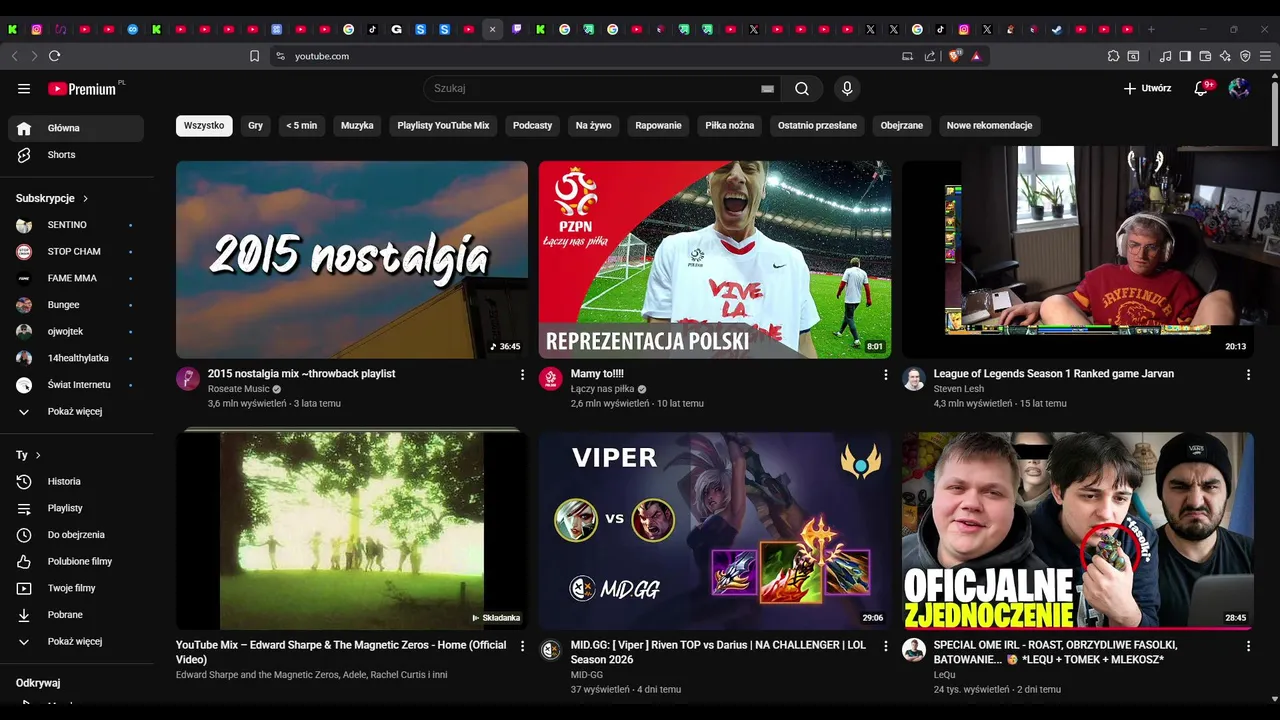Screen dimensions: 1280x720
Task: Click the Utwórz create button
Action: [1147, 89]
